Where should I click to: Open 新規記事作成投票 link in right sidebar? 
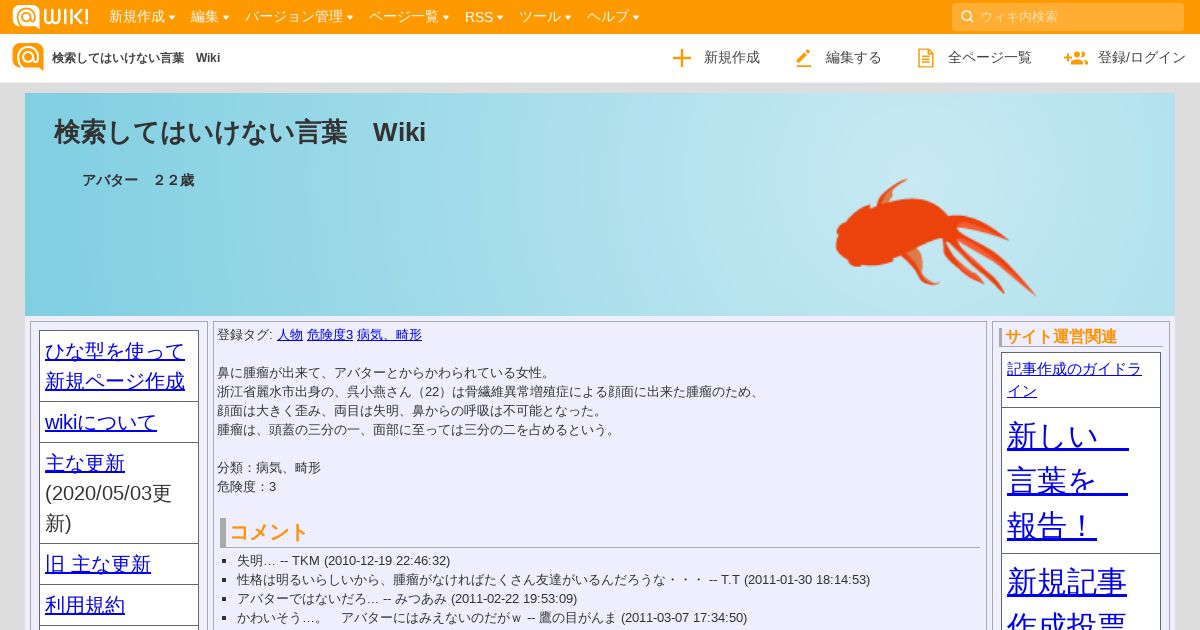tap(1067, 602)
